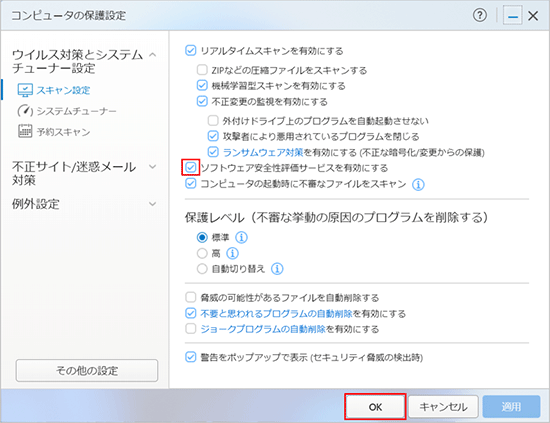This screenshot has width=550, height=423.
Task: Expand the 例外設定 section
Action: tap(153, 204)
